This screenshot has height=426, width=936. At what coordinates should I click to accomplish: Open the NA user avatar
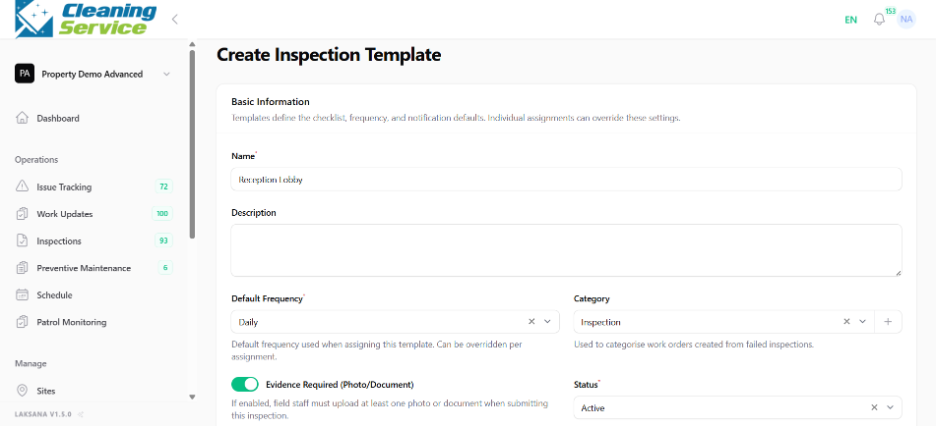click(906, 19)
